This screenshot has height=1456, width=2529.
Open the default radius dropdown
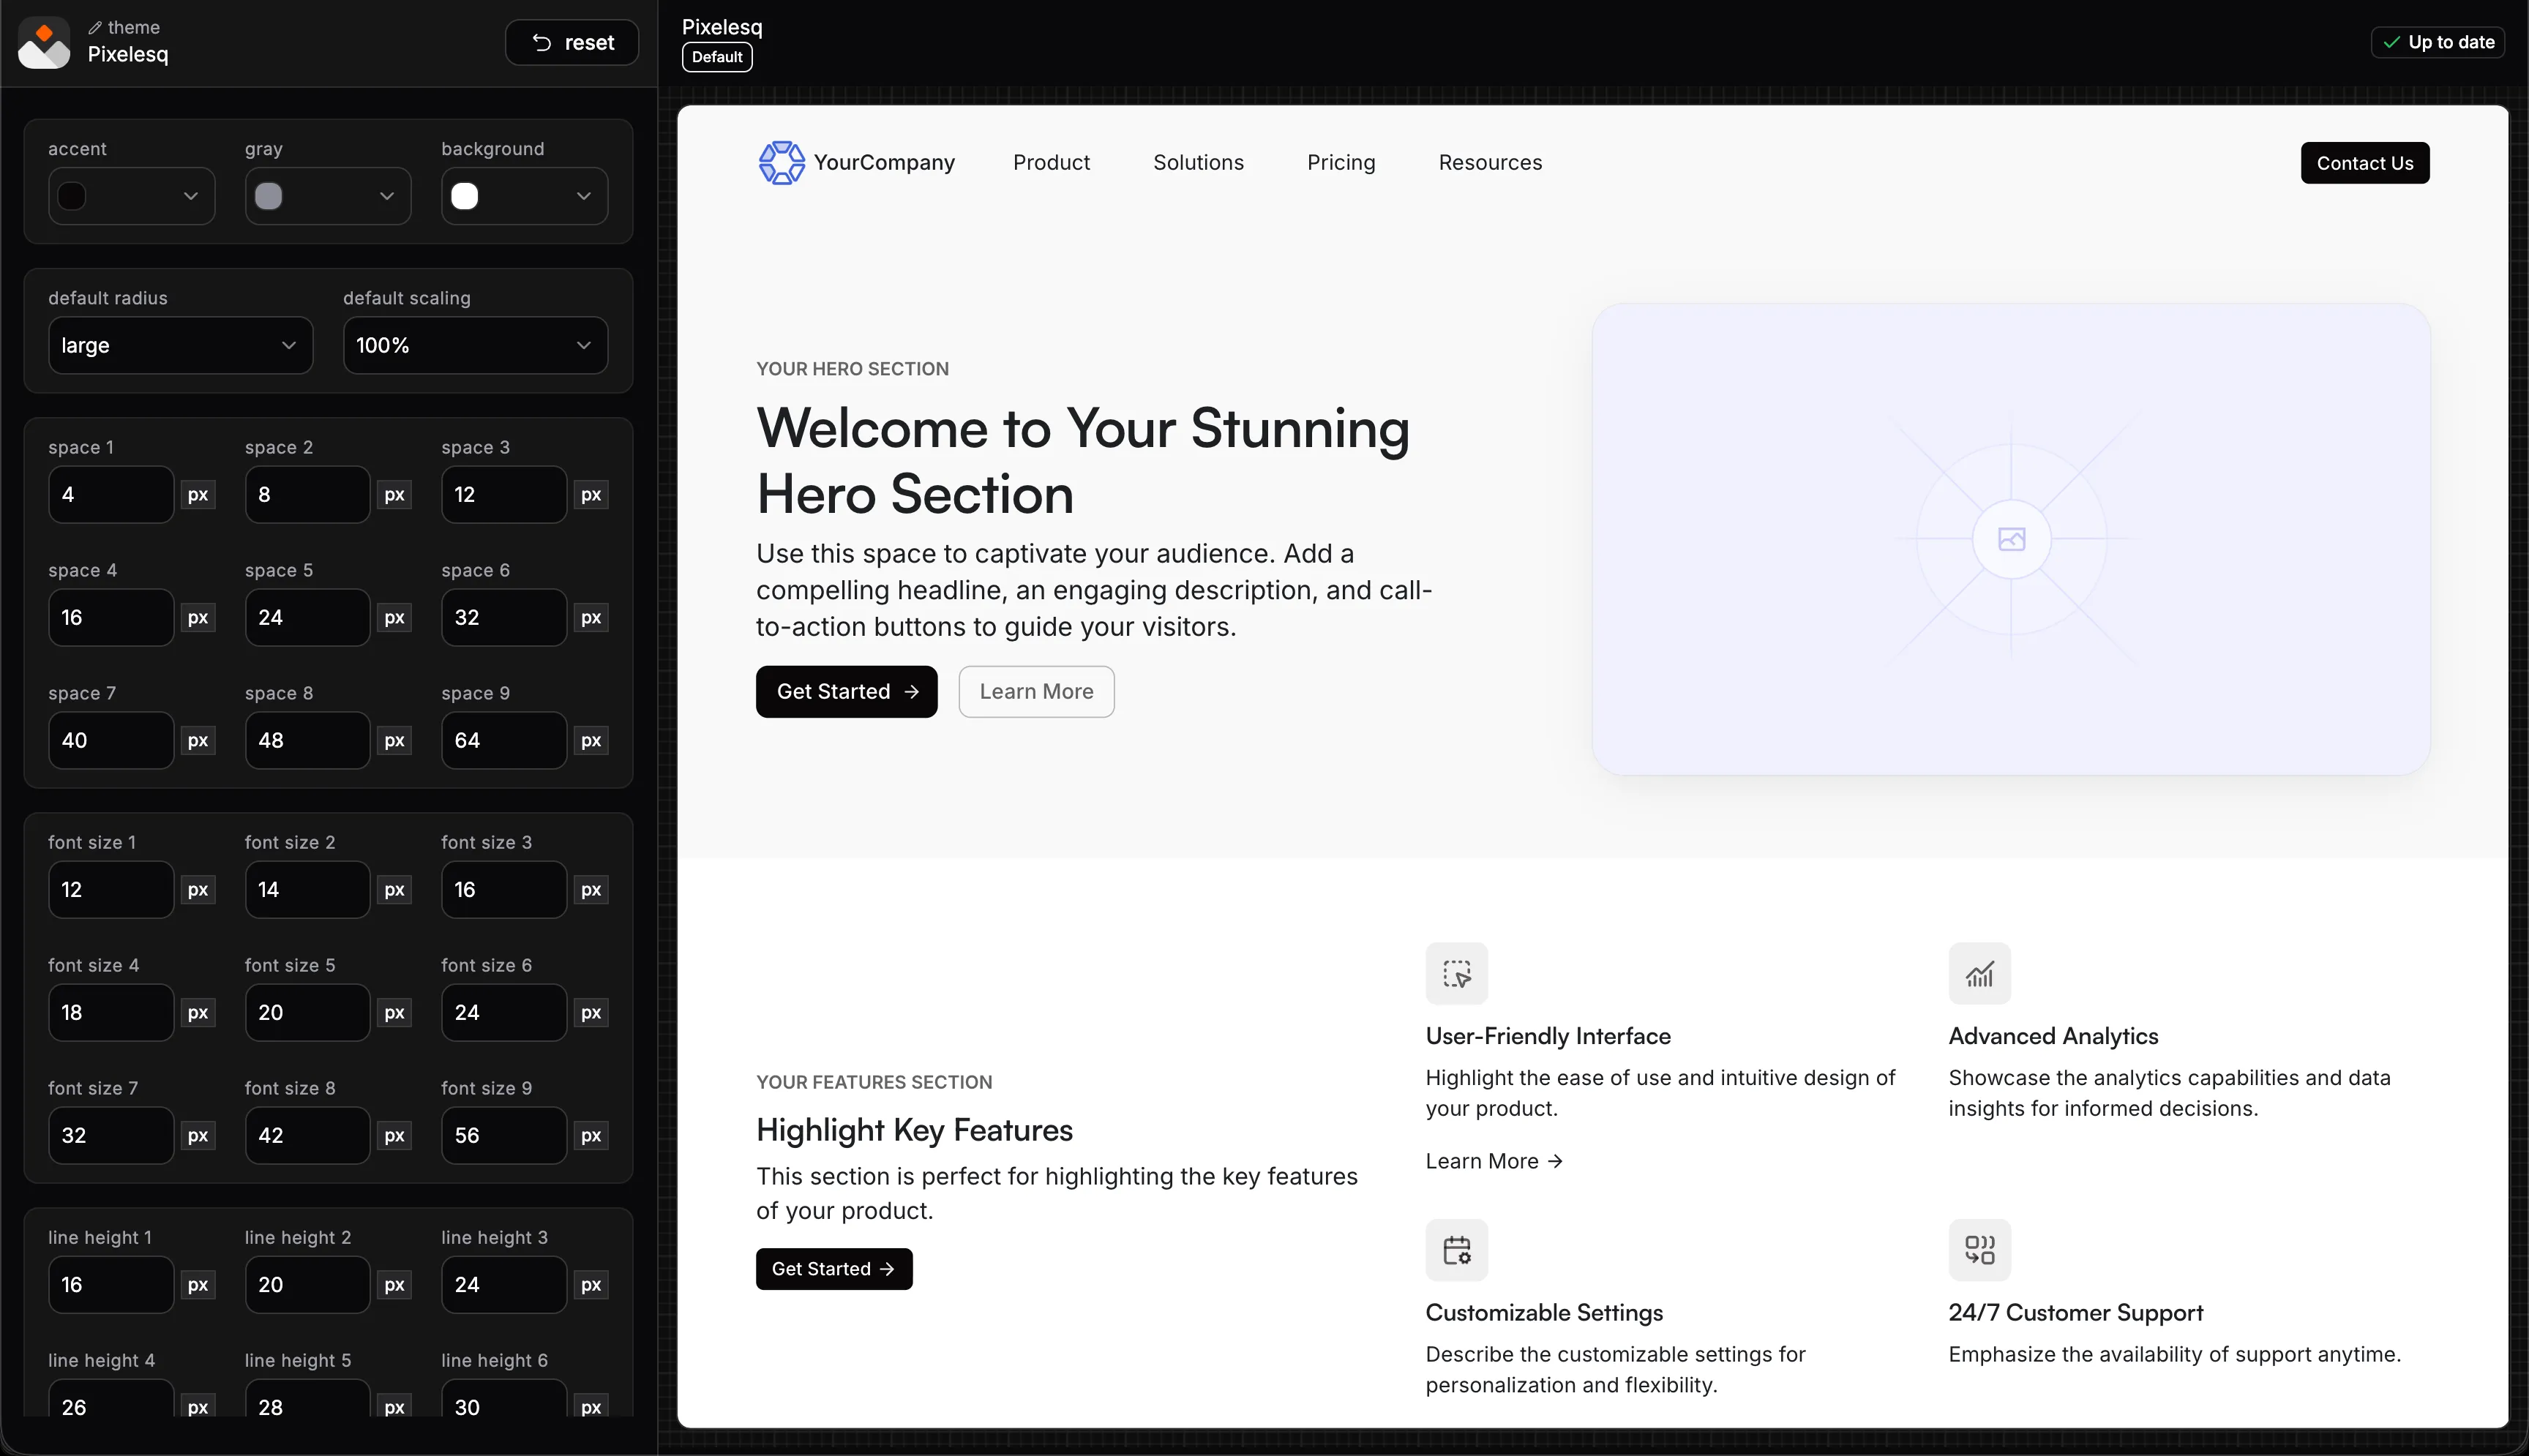click(180, 345)
